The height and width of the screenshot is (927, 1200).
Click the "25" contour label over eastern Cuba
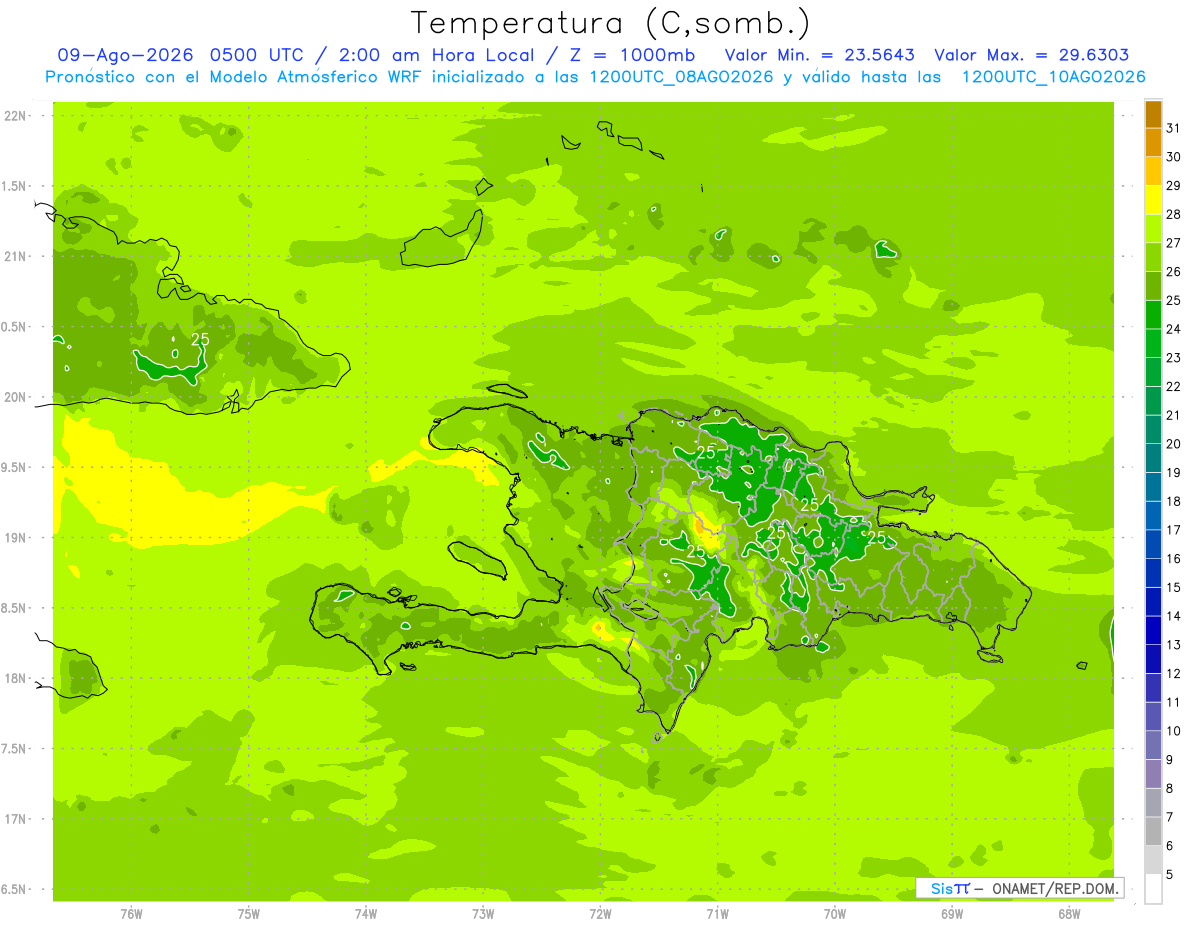point(200,340)
